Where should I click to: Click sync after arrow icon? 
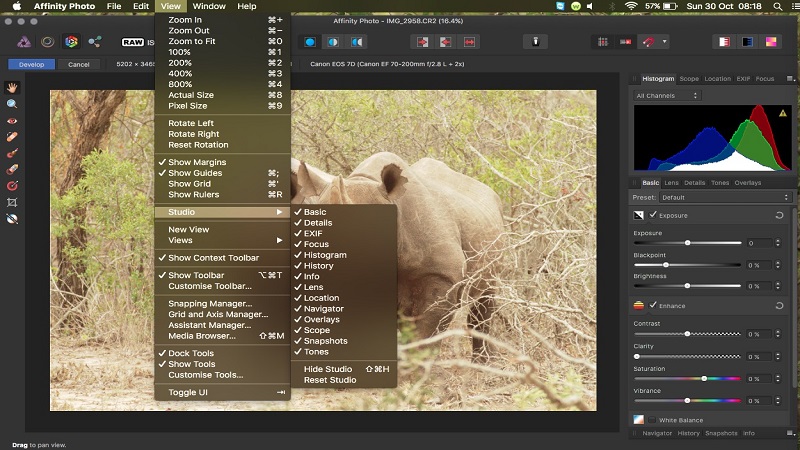point(446,42)
